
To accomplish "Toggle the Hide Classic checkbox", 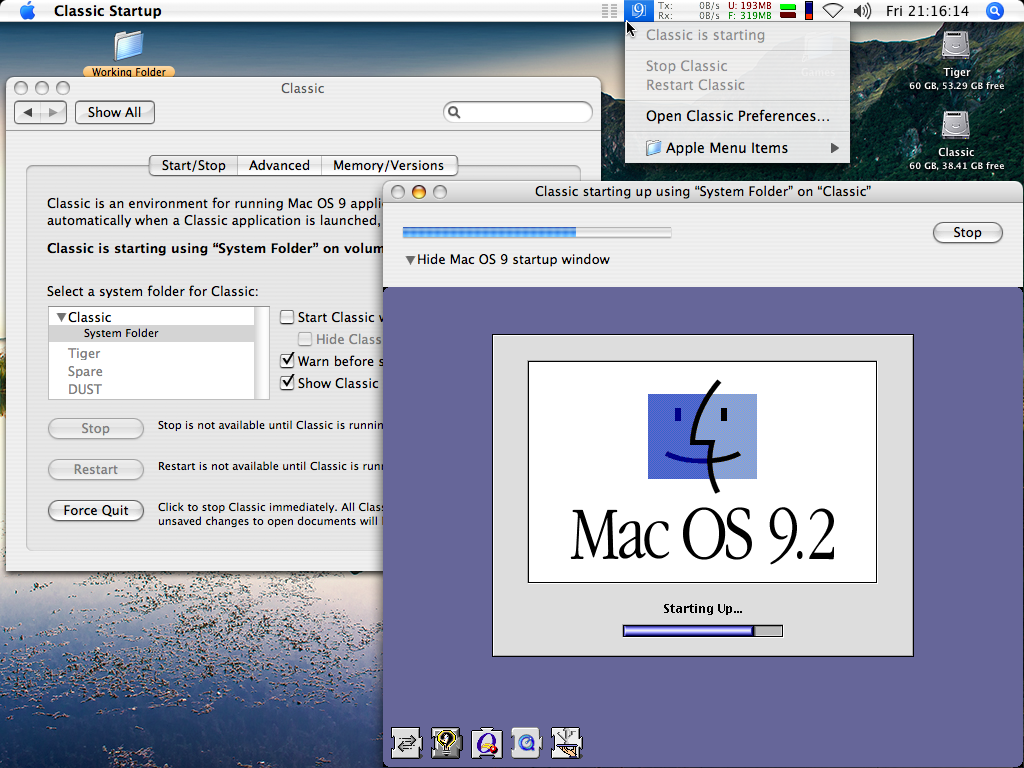I will point(305,339).
